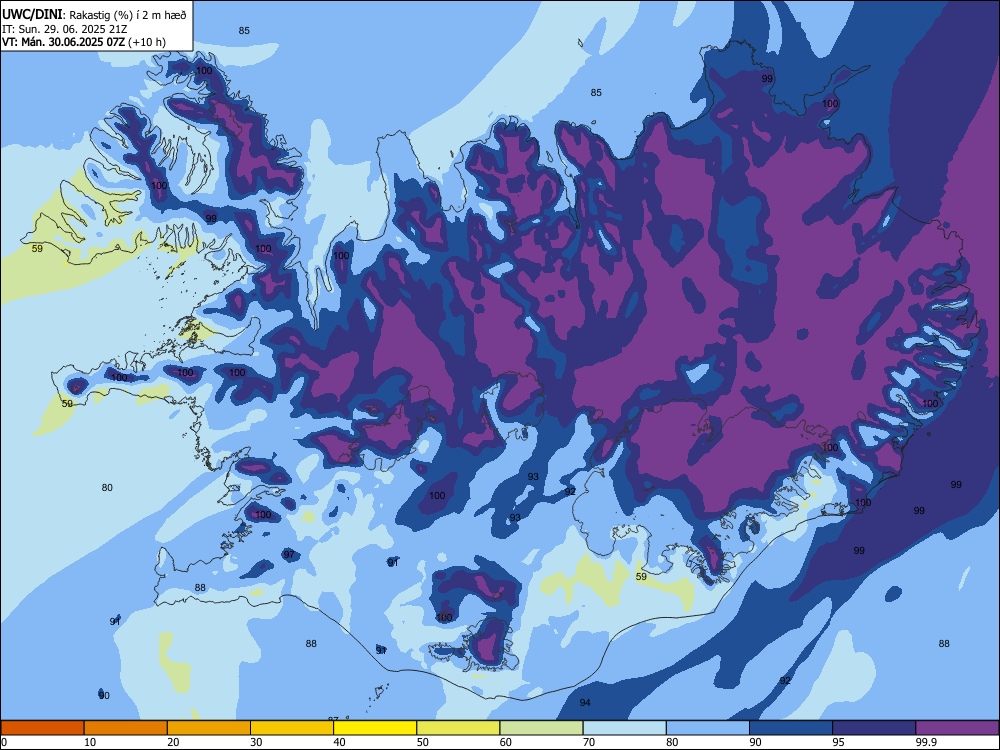Click the '99.9' legend scale label
The image size is (1000, 750).
pos(926,742)
